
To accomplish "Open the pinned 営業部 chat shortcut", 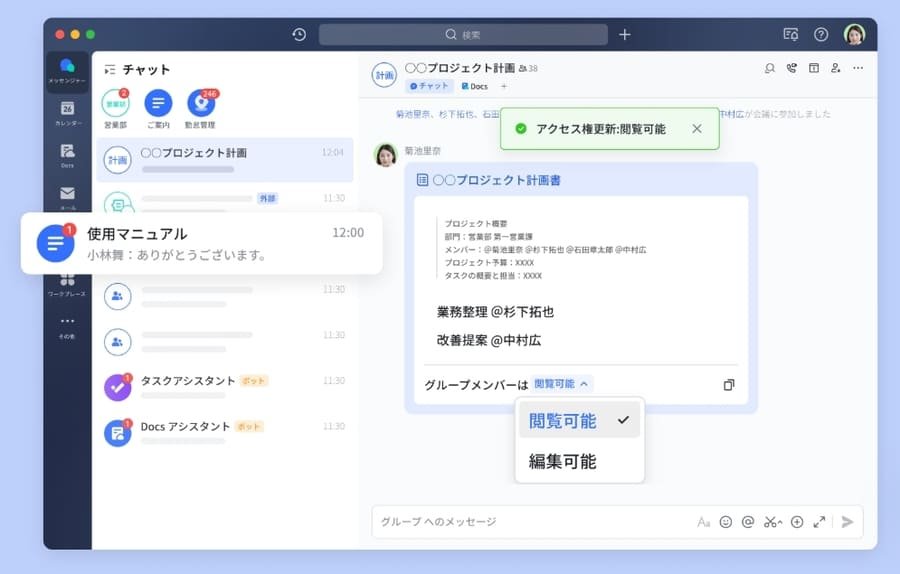I will point(115,109).
